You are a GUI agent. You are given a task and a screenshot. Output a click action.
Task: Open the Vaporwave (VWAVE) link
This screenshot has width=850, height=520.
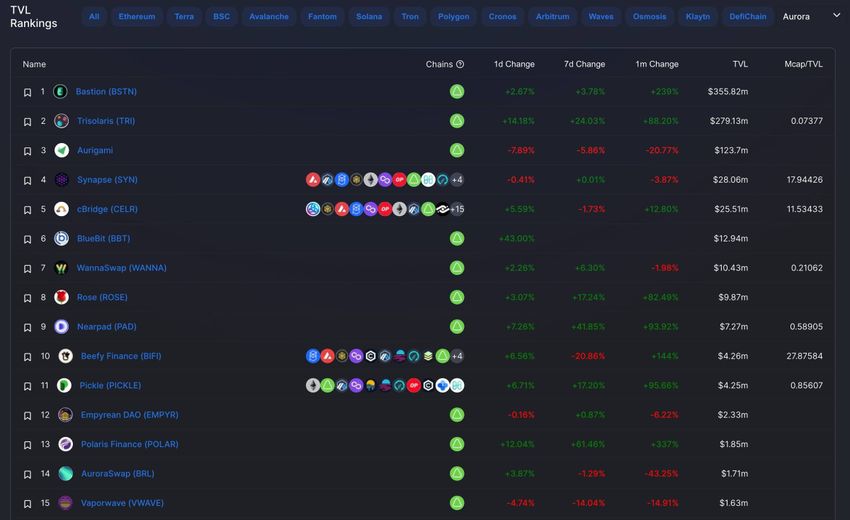(x=123, y=503)
